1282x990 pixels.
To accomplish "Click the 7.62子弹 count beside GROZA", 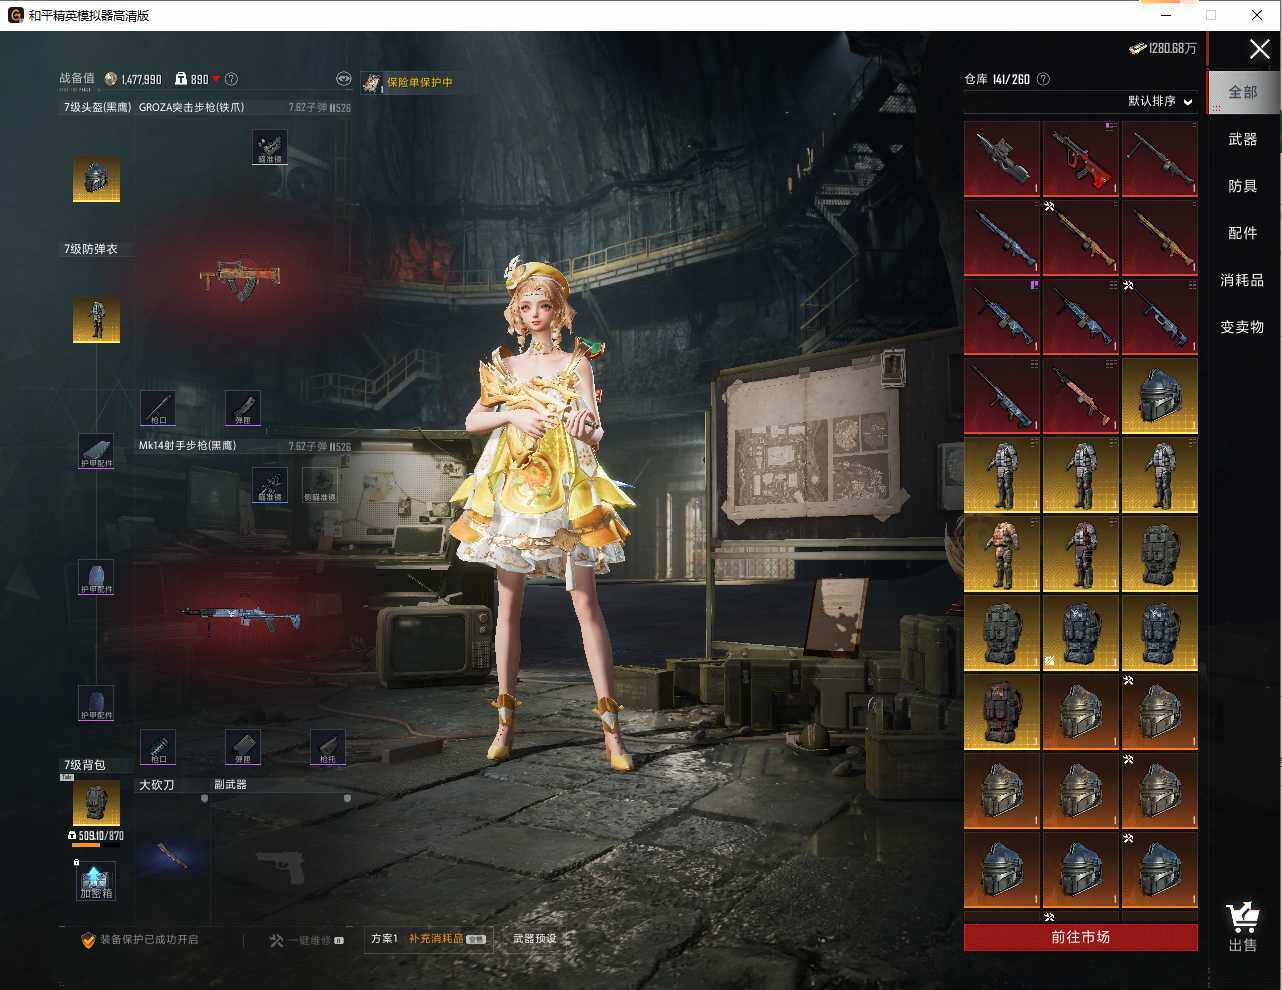I will (319, 107).
